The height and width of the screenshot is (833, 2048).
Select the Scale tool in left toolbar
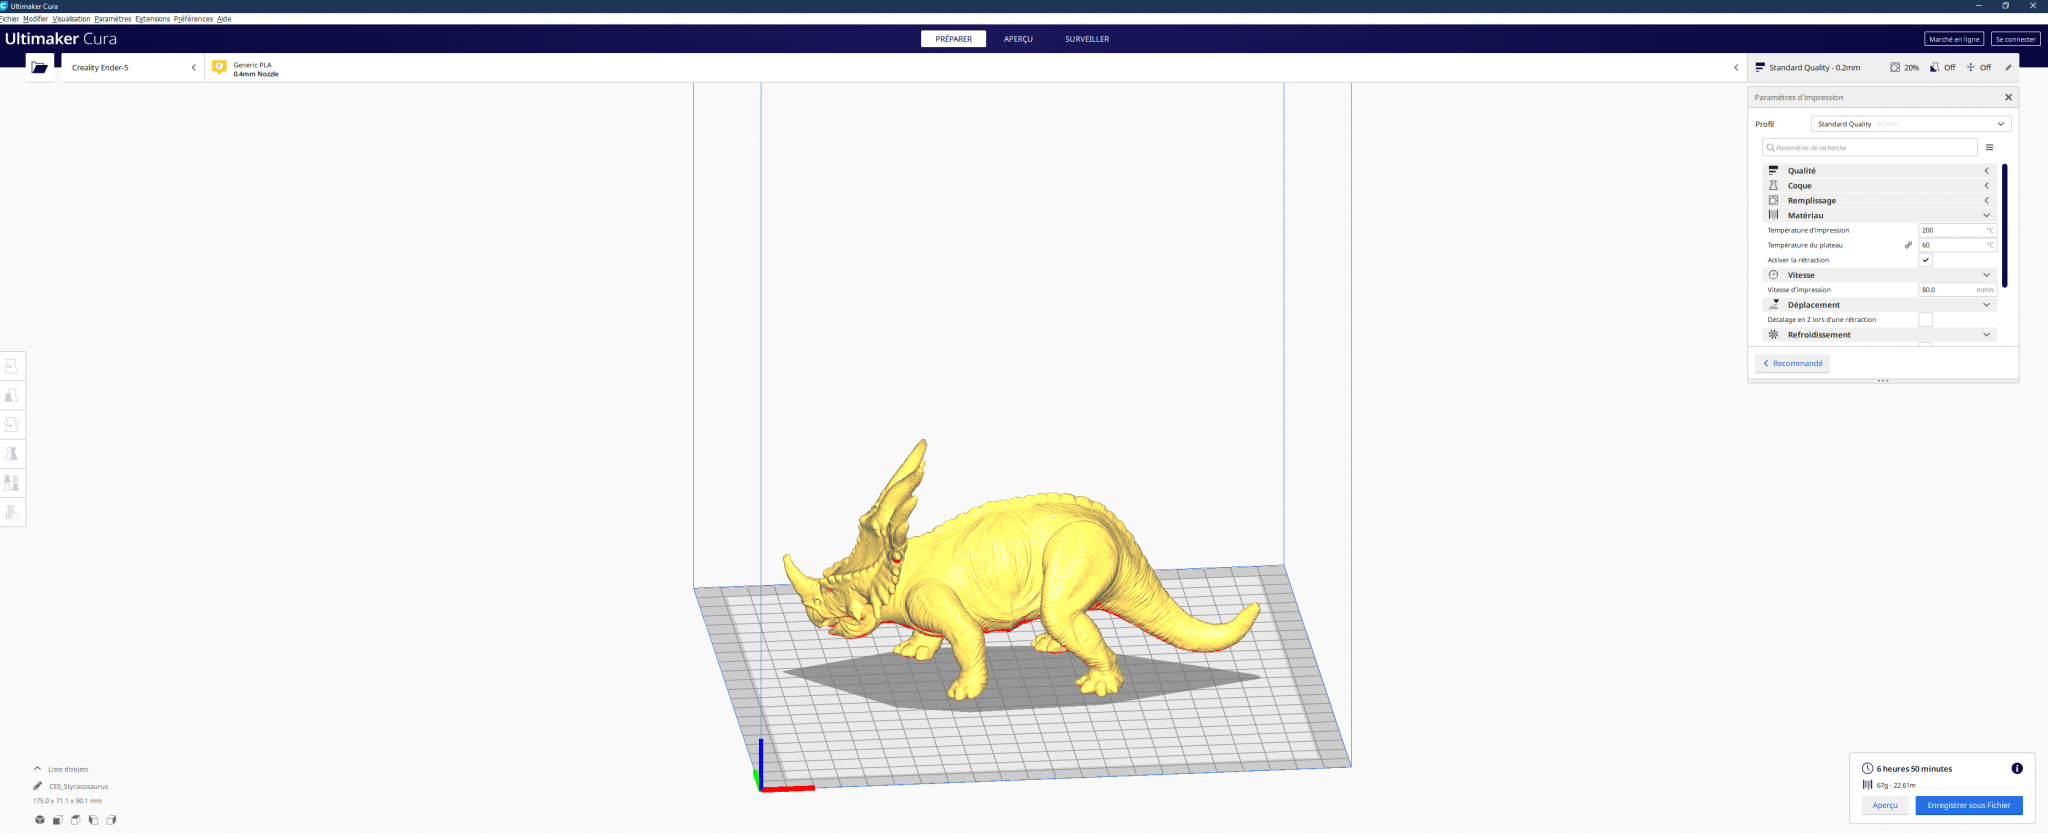tap(12, 395)
